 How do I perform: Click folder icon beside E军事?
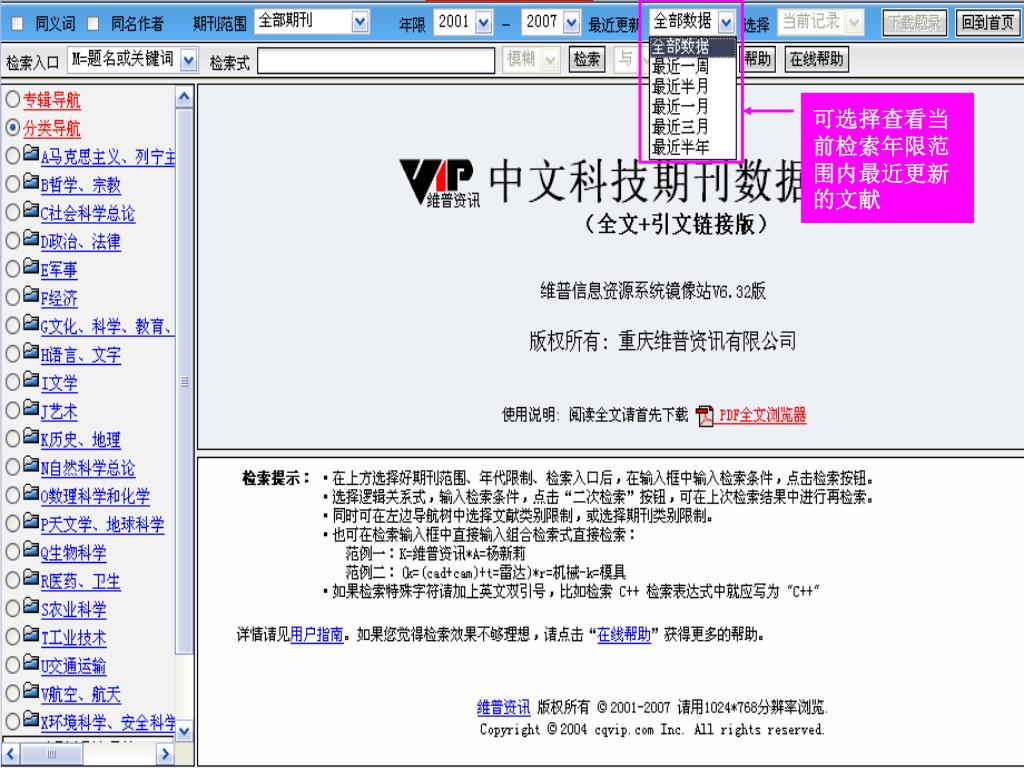coord(31,266)
